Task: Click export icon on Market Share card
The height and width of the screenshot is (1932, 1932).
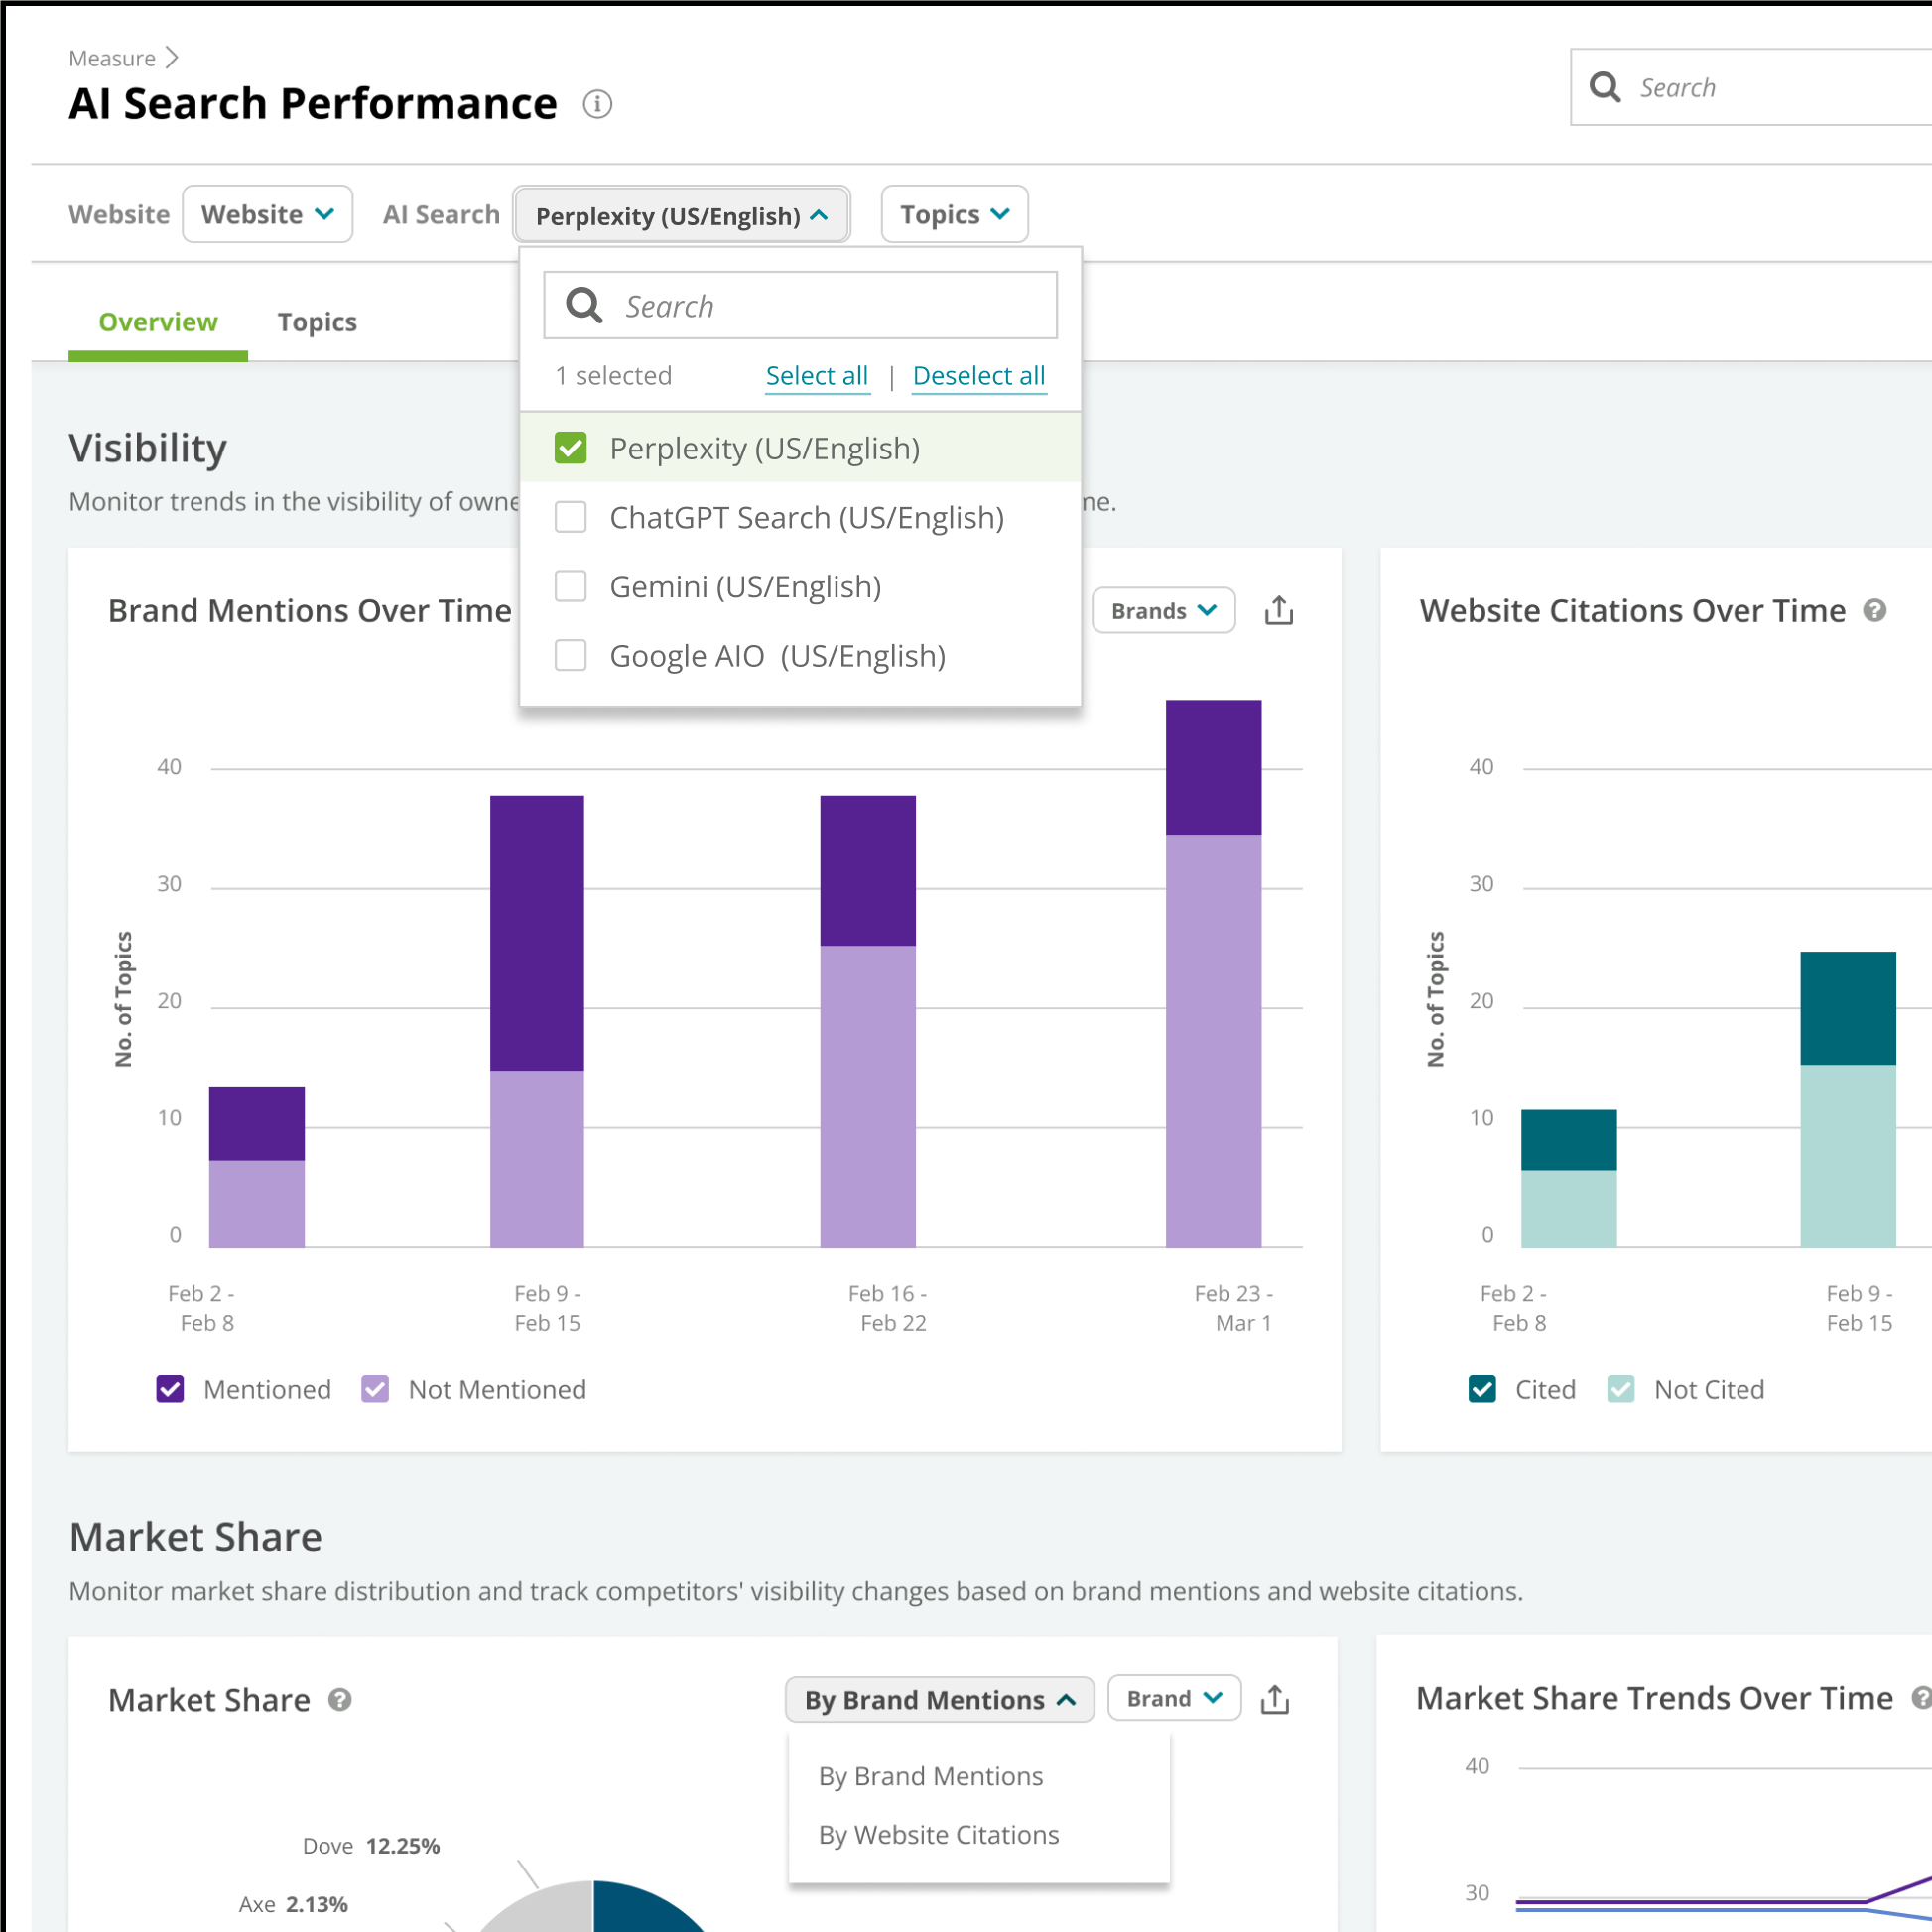Action: (1274, 1699)
